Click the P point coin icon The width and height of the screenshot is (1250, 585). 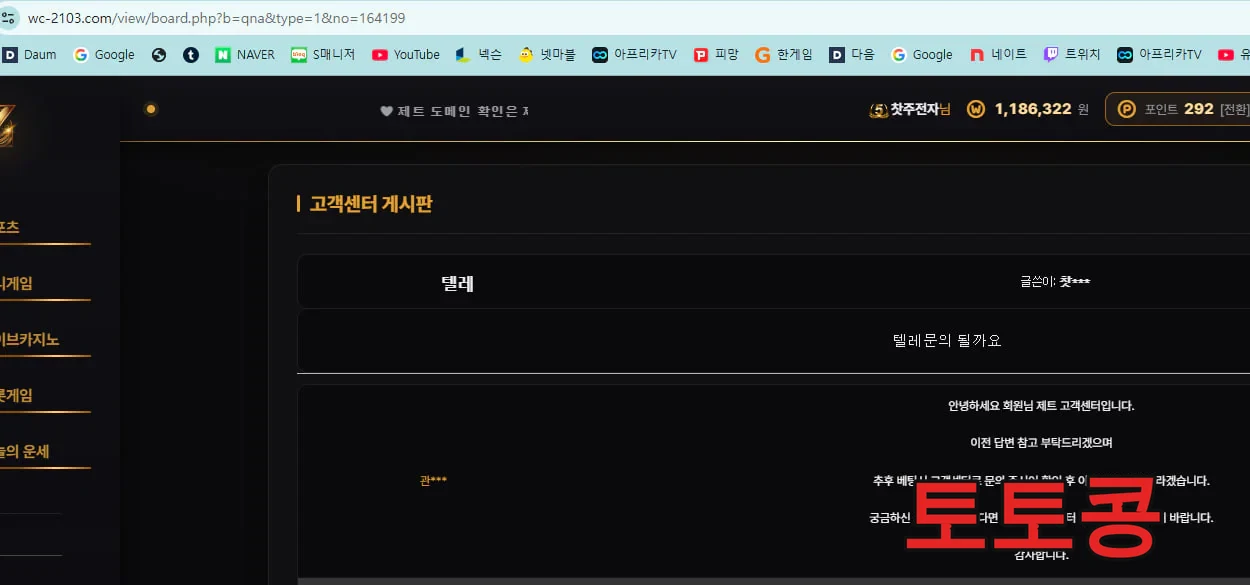tap(1127, 109)
